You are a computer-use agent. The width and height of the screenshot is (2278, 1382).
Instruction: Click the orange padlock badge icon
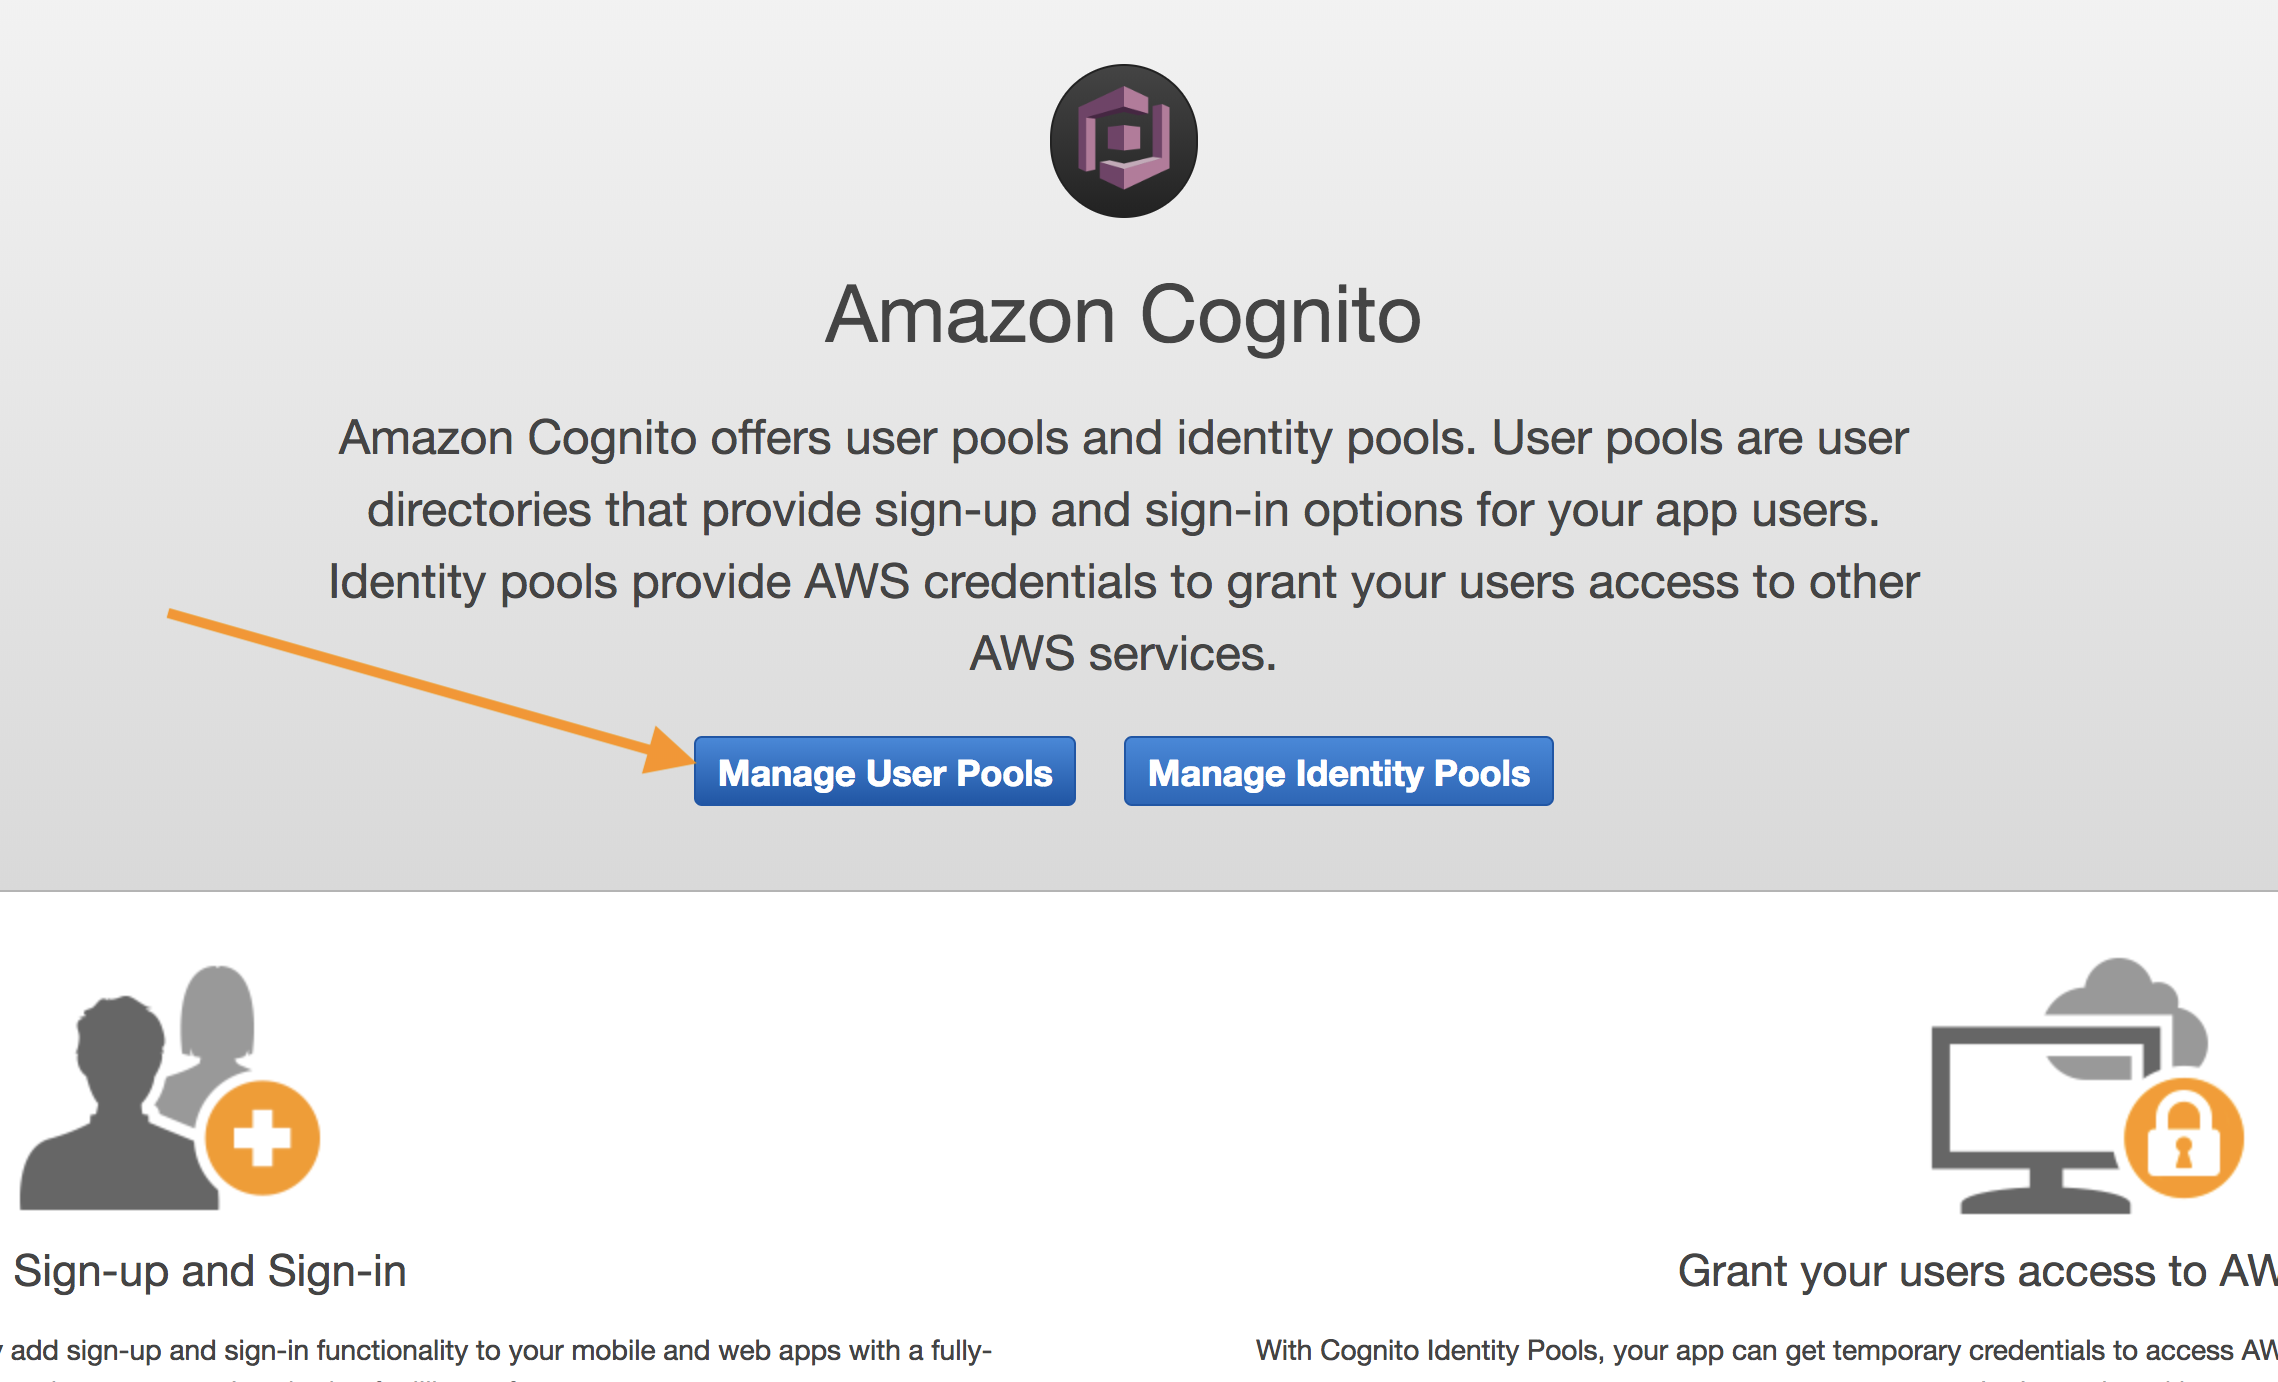tap(2183, 1138)
